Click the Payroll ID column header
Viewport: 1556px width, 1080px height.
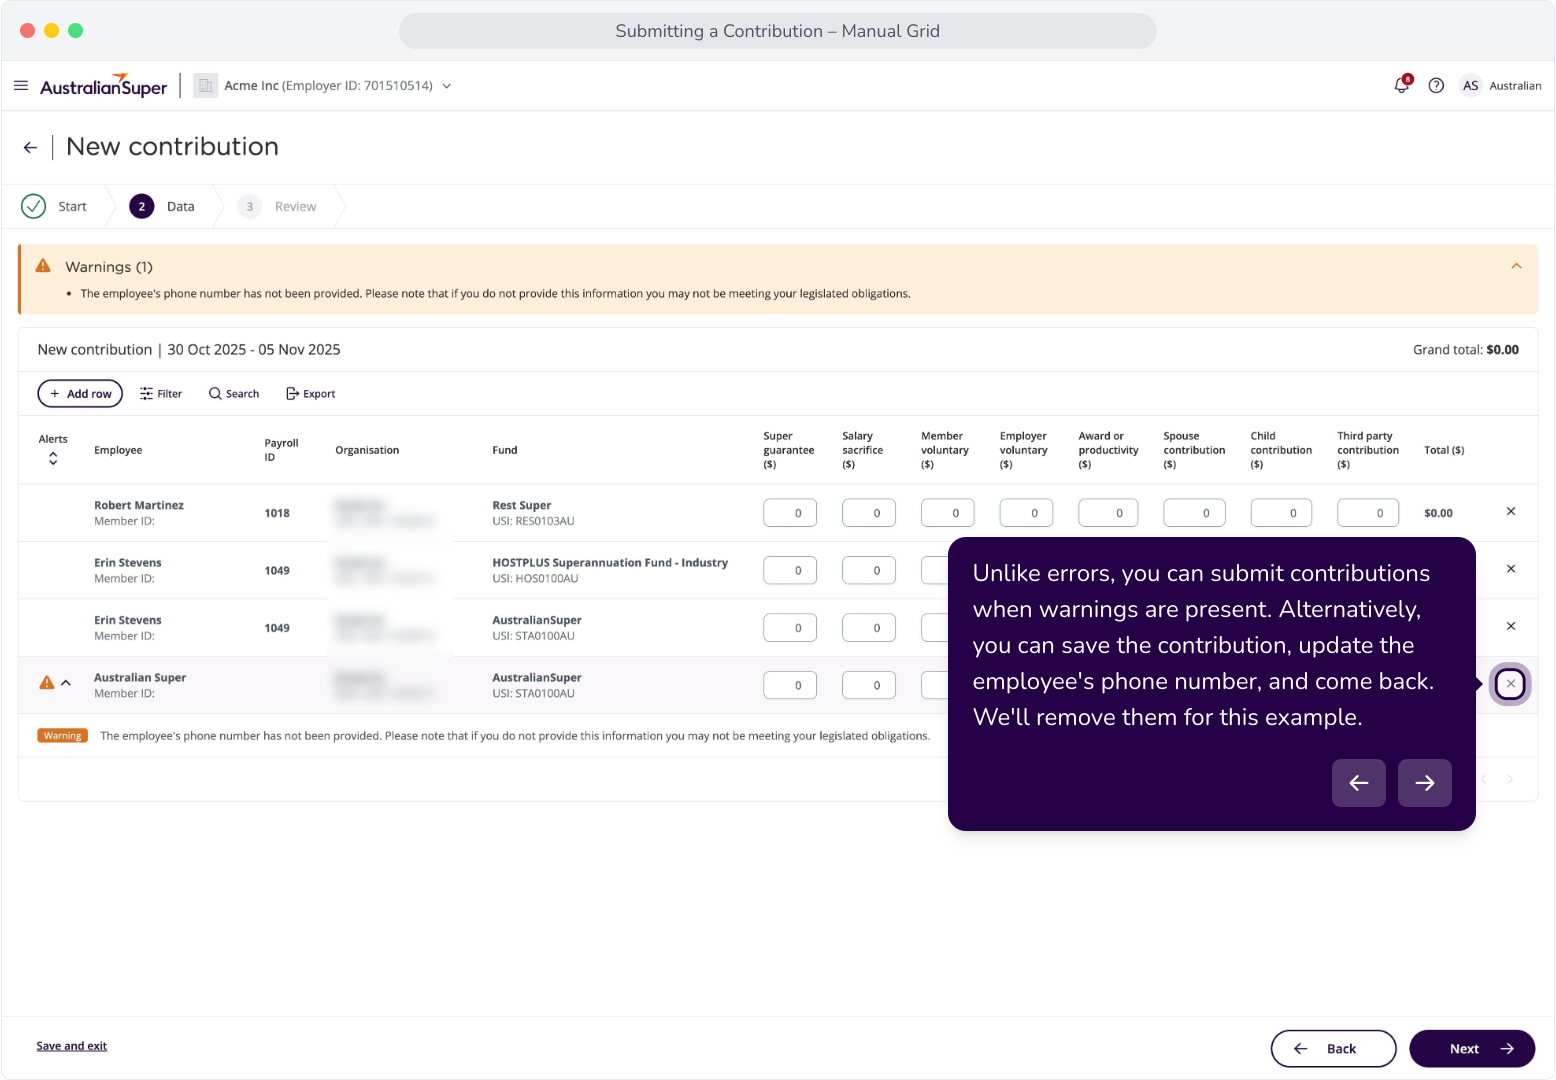click(281, 450)
